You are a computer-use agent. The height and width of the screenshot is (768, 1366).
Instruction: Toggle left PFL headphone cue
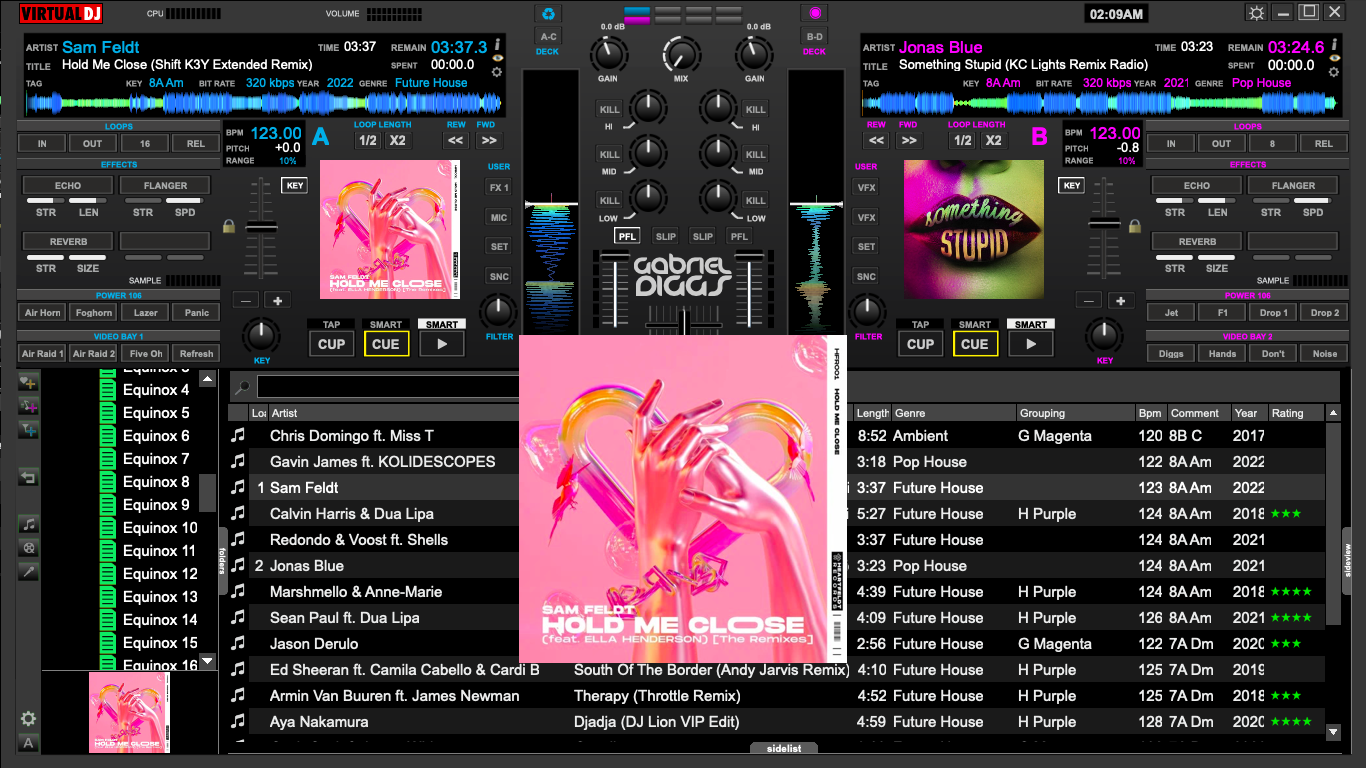(x=627, y=236)
